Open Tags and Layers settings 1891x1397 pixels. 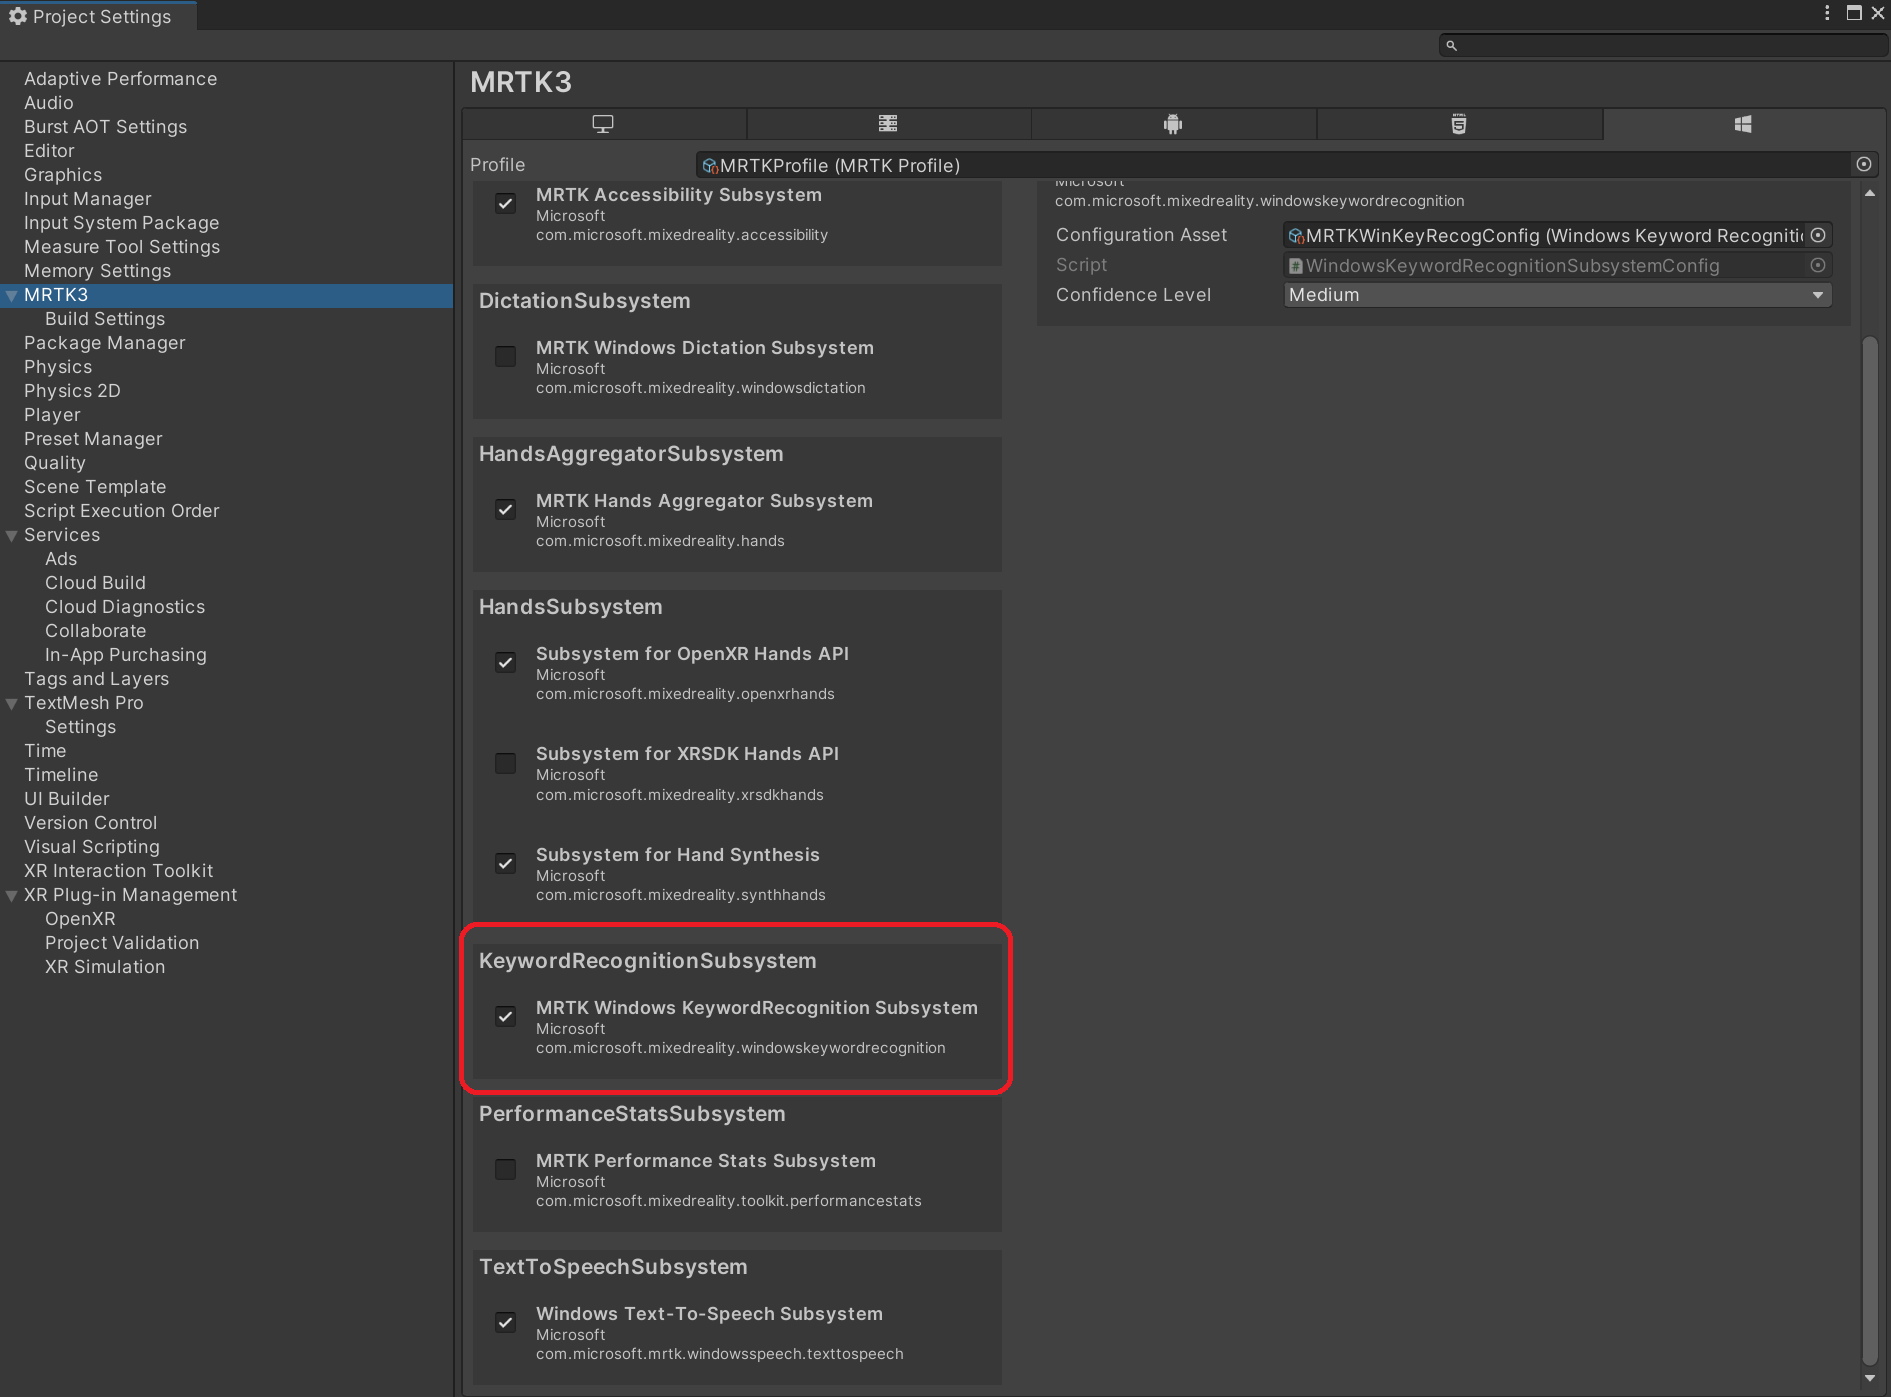click(x=96, y=679)
